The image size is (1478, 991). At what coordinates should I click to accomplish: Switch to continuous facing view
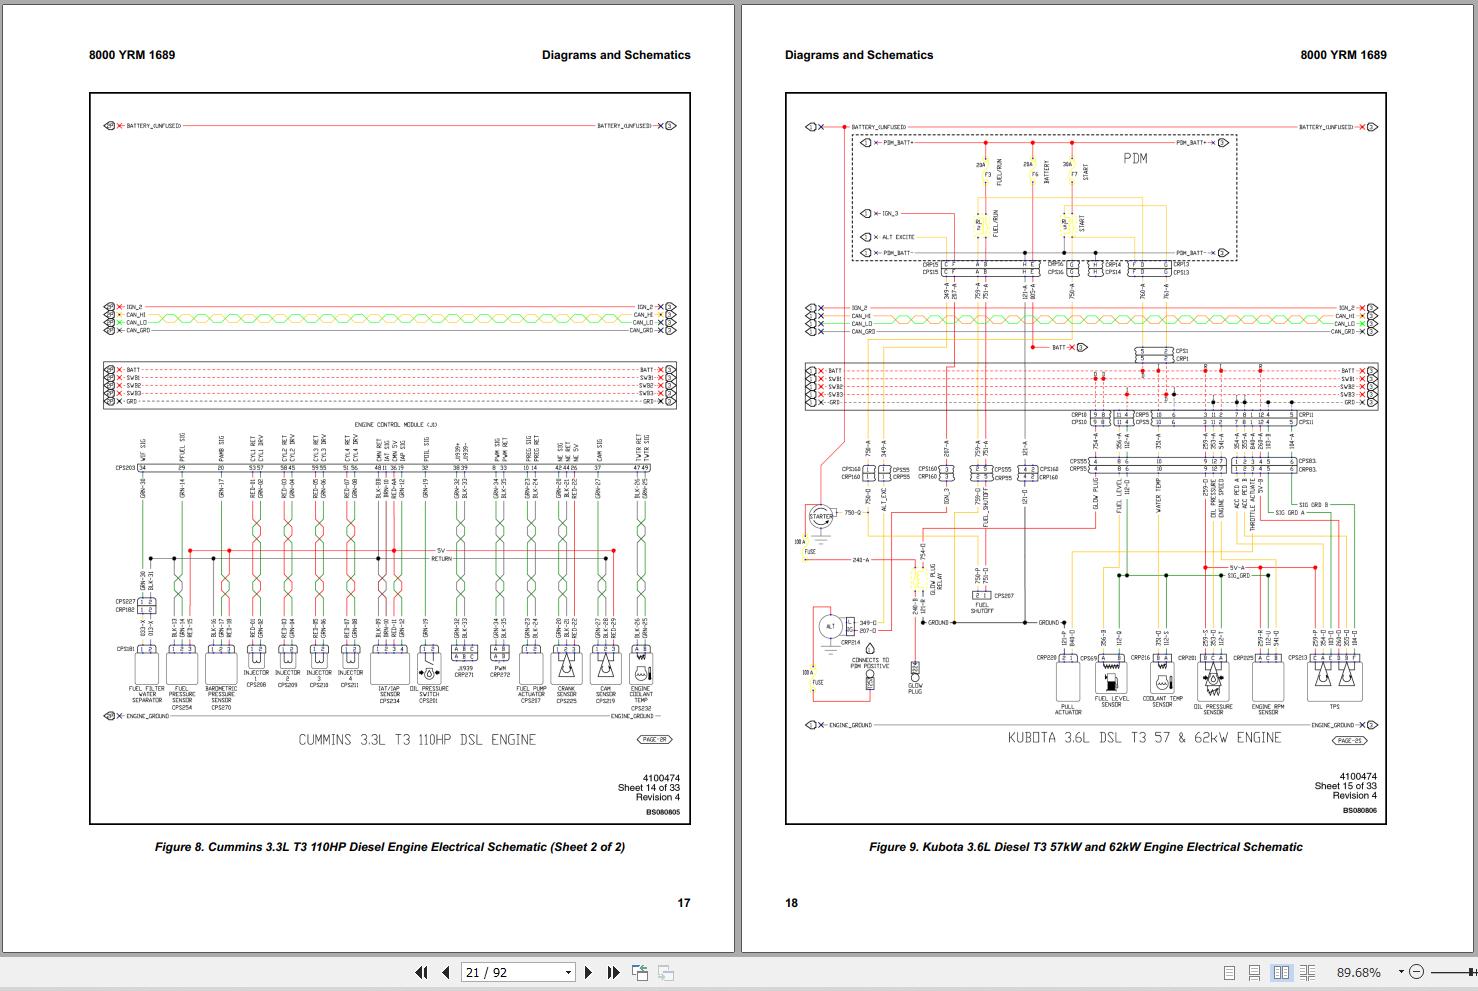1308,972
